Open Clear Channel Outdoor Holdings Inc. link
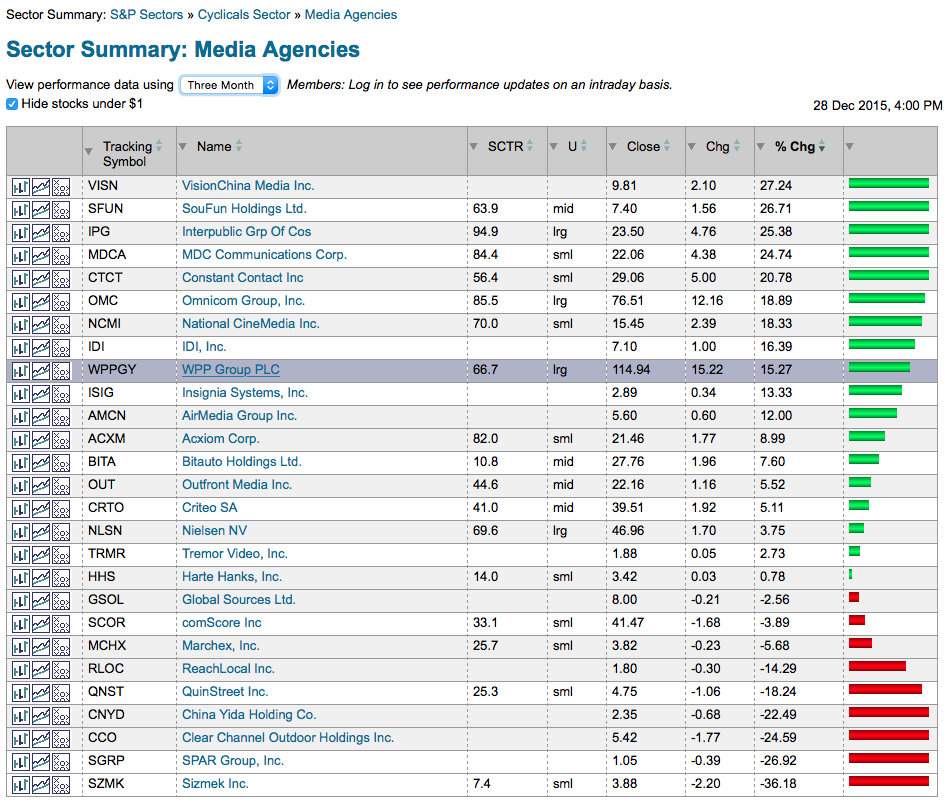The image size is (947, 803). tap(288, 737)
